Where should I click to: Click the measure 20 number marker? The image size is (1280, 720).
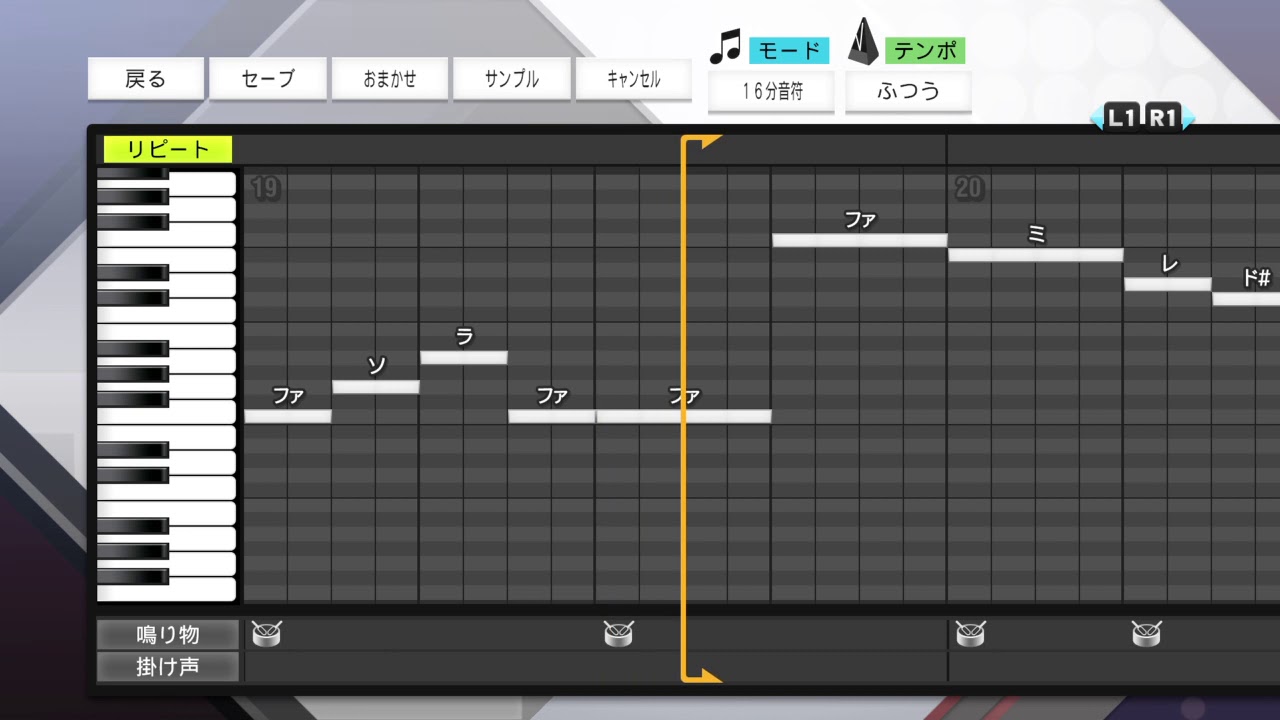[969, 188]
